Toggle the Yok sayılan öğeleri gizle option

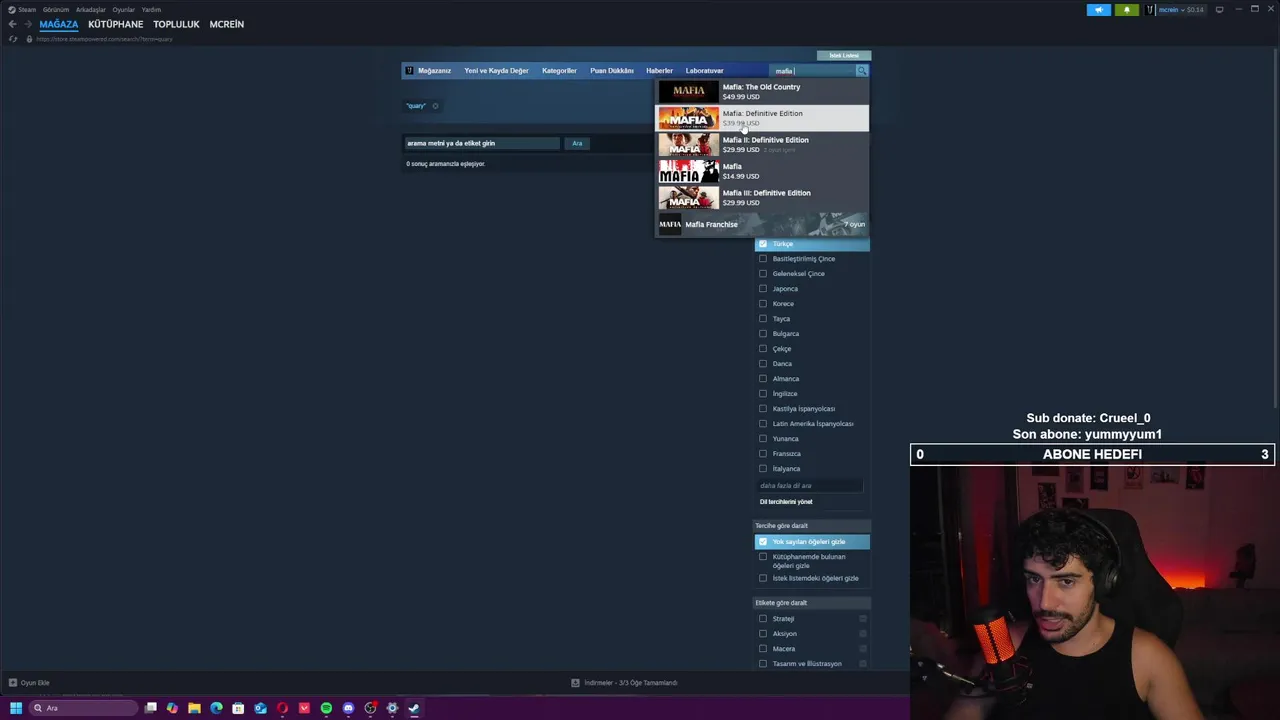pos(763,542)
